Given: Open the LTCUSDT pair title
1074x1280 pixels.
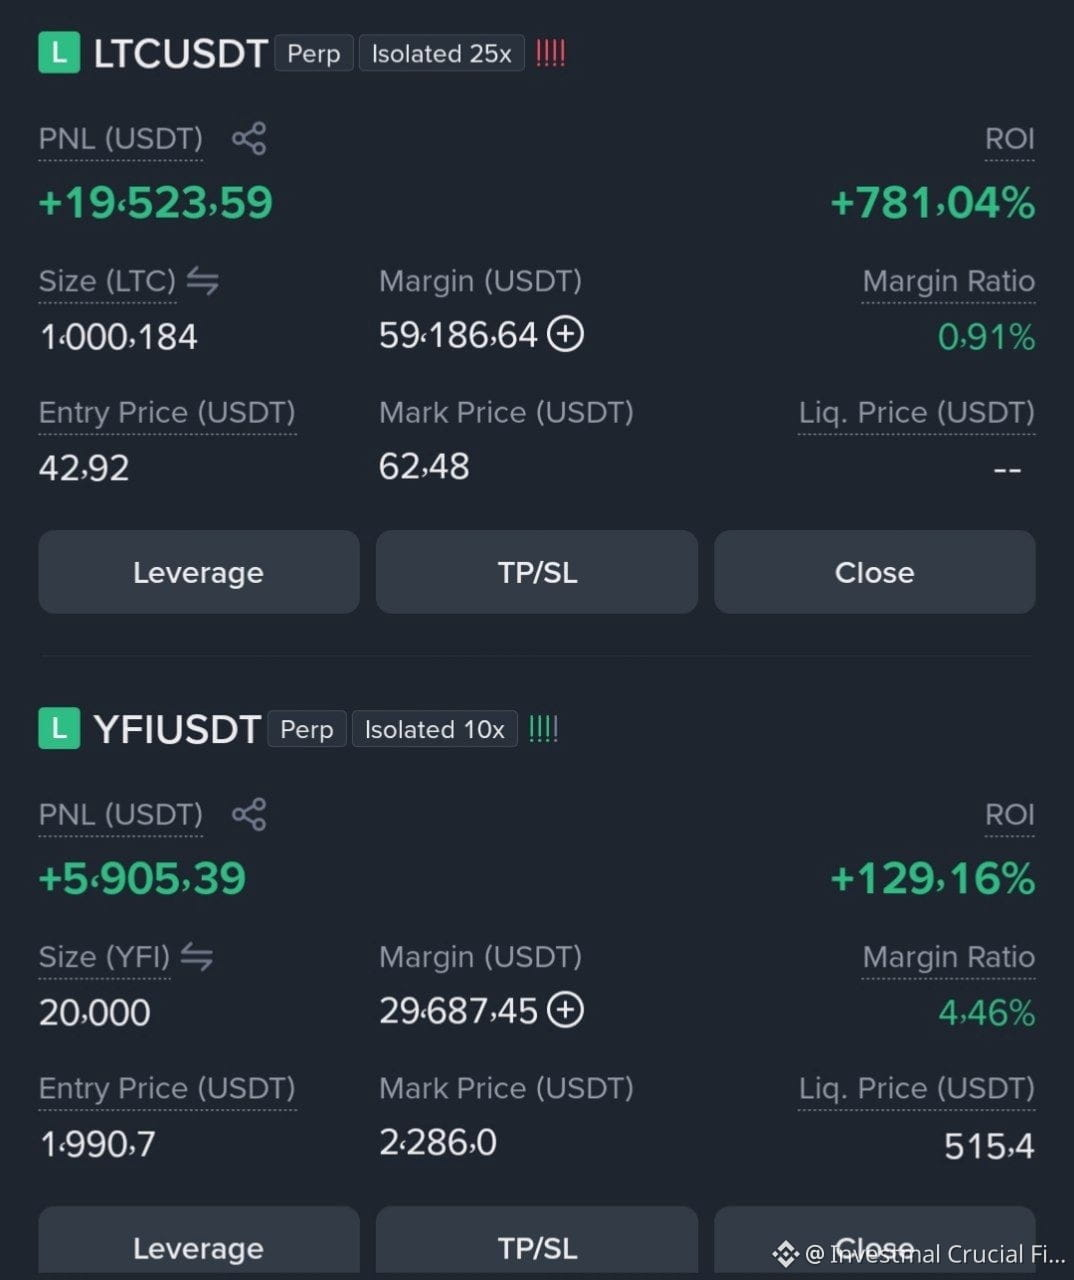Looking at the screenshot, I should click(x=181, y=54).
